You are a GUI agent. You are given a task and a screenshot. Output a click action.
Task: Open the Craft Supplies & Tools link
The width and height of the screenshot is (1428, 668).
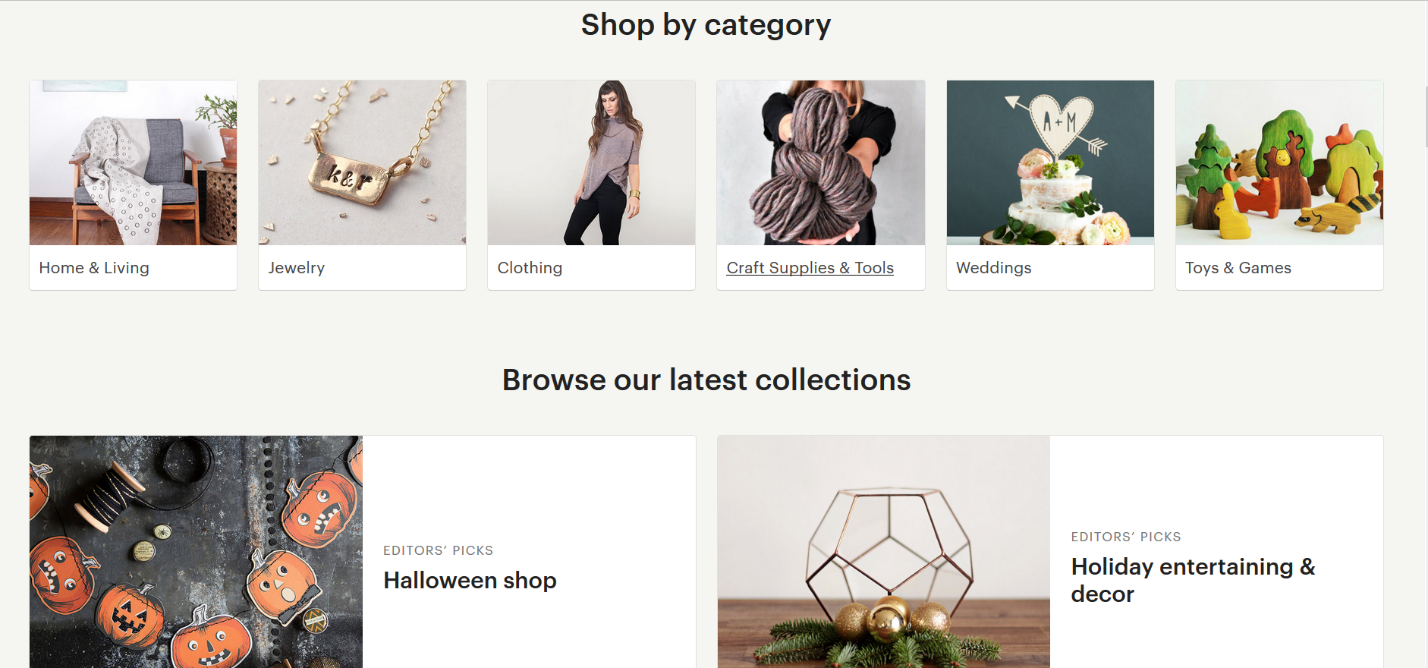[x=810, y=268]
